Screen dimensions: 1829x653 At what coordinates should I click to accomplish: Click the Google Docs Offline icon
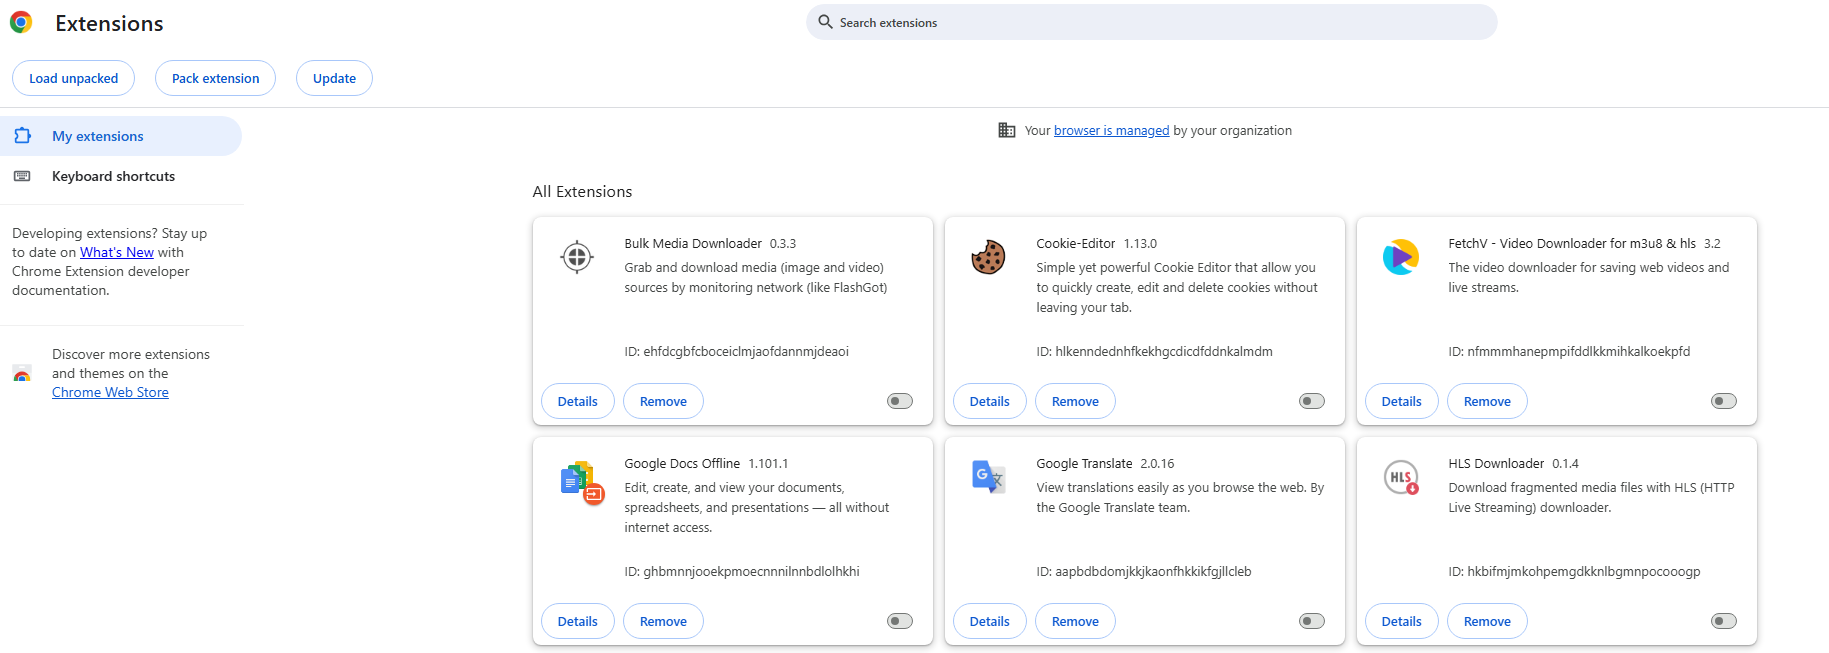point(583,482)
